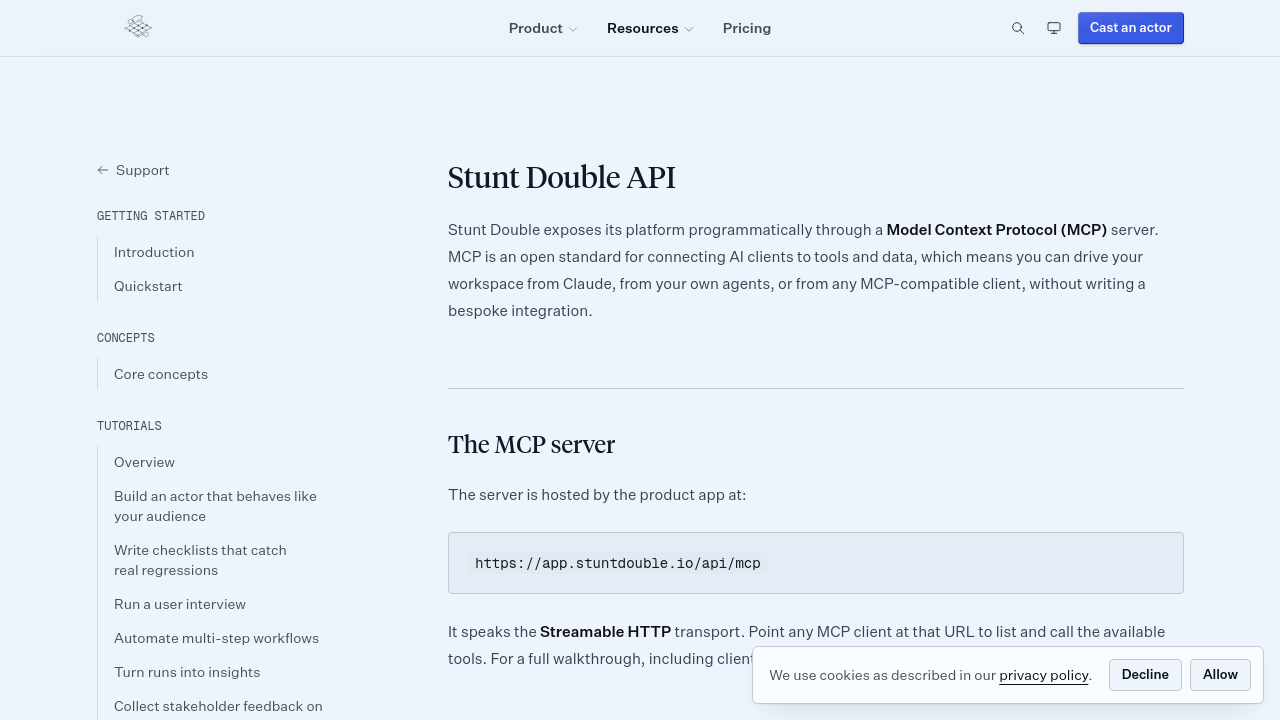Click the Cast an actor button
Image resolution: width=1280 pixels, height=720 pixels.
1131,28
